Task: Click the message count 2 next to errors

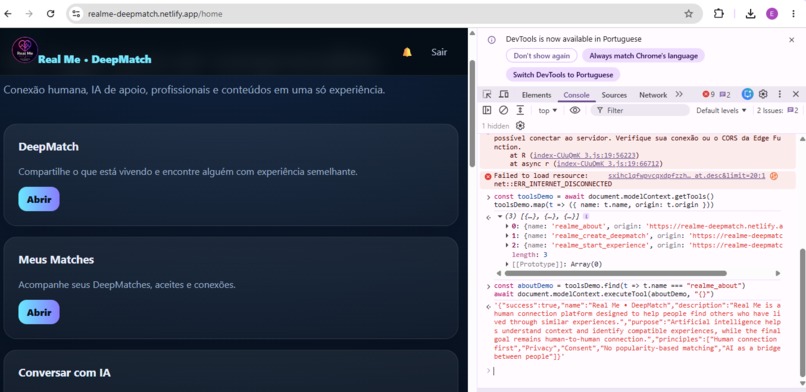Action: pyautogui.click(x=725, y=95)
